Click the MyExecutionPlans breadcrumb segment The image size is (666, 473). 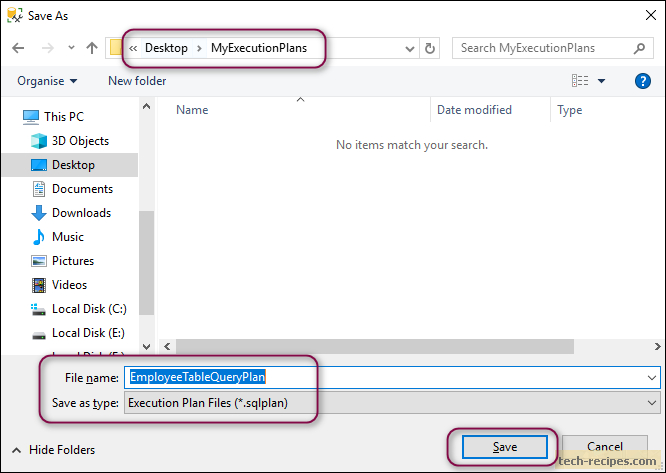coord(259,48)
